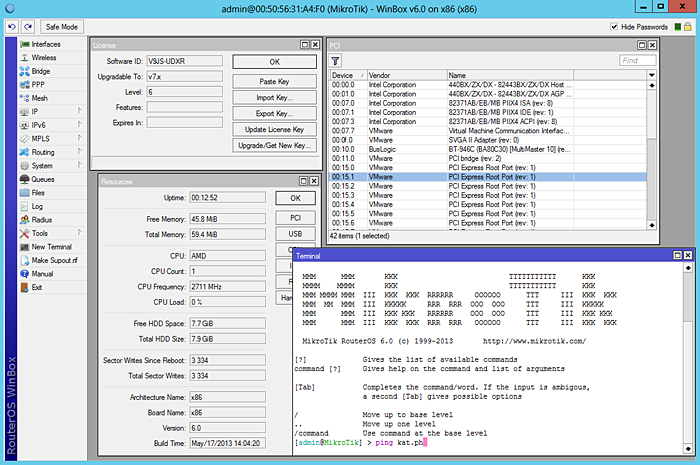Image resolution: width=700 pixels, height=465 pixels.
Task: Click the Update License Key button
Action: (274, 129)
